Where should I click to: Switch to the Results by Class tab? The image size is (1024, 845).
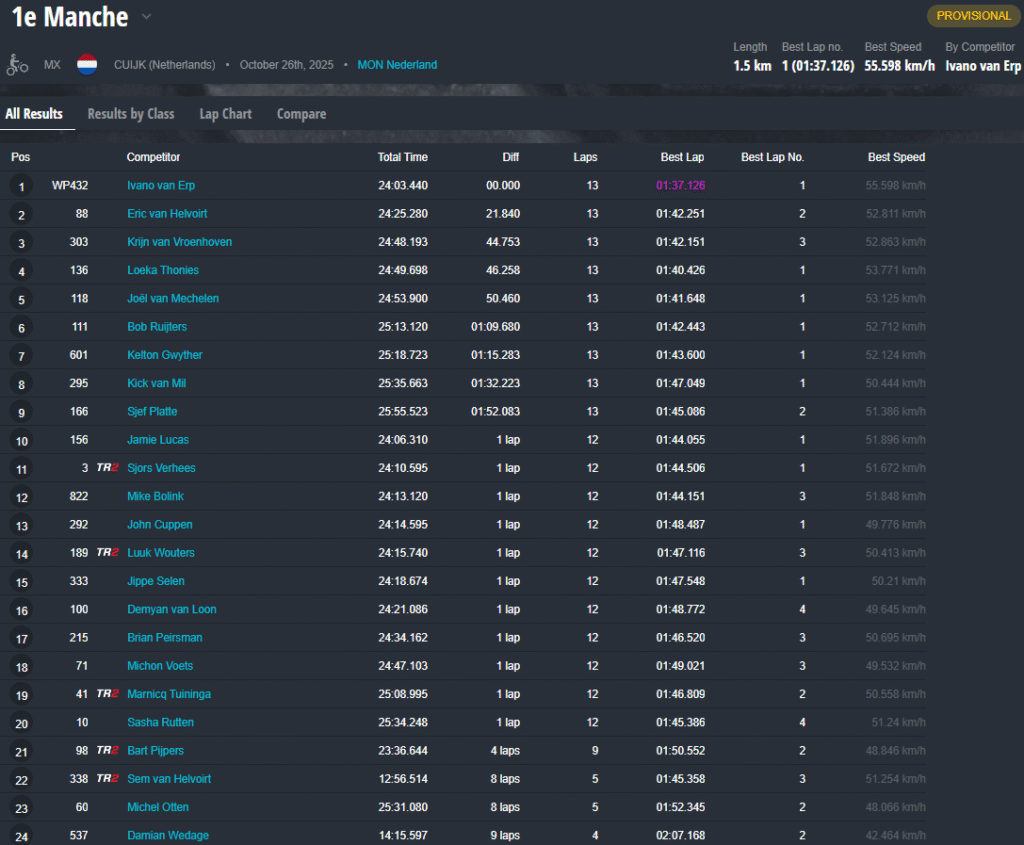[x=131, y=114]
